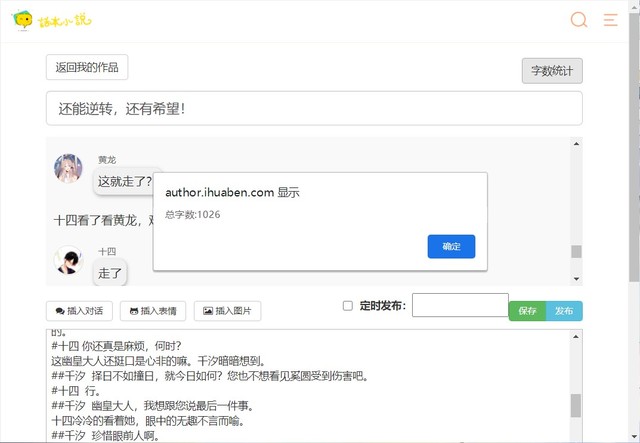
Task: Click 十四's character avatar
Action: coord(68,261)
